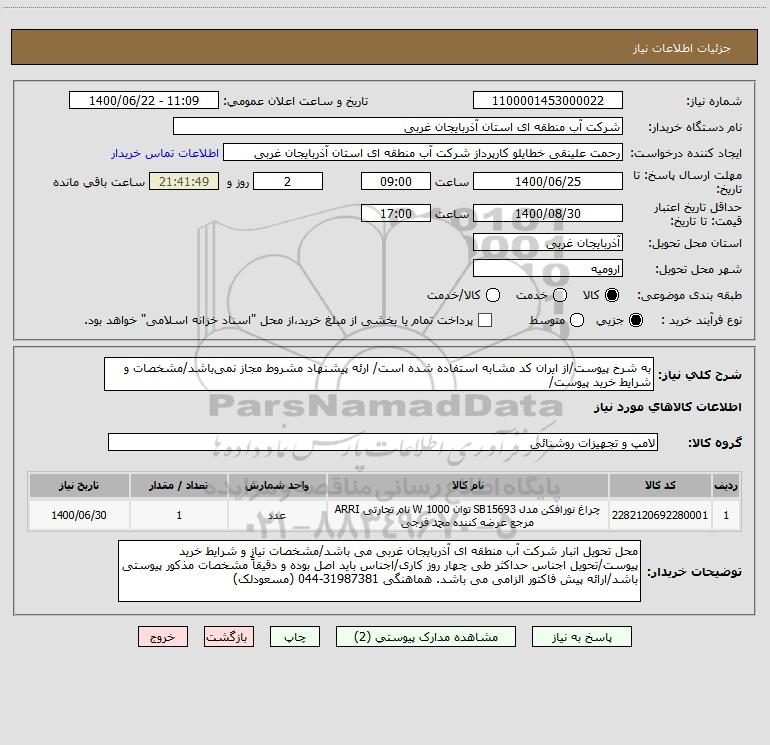The width and height of the screenshot is (770, 745).
Task: Select the متوسط purchase type radio
Action: coord(577,320)
